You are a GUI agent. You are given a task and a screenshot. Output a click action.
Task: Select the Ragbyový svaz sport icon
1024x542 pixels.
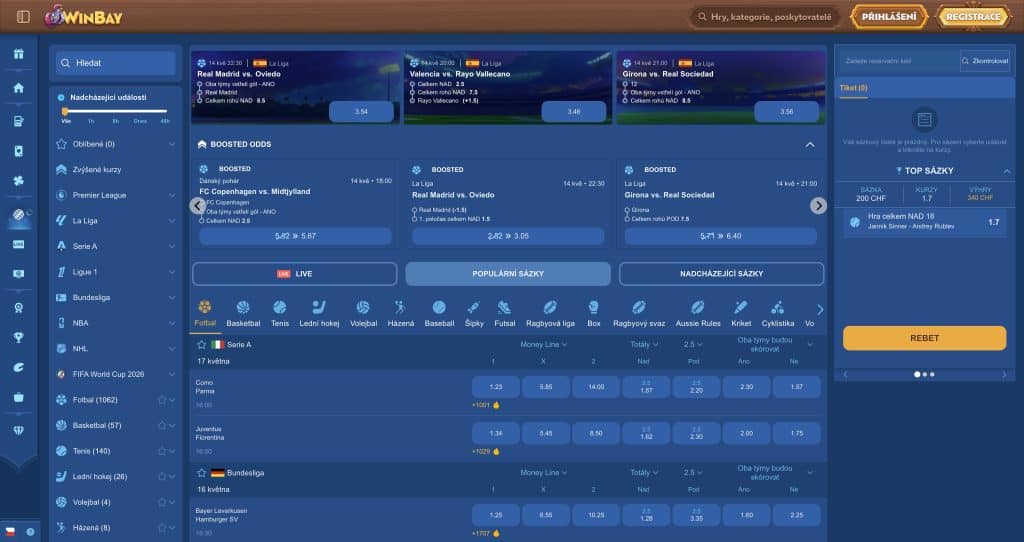tap(639, 313)
